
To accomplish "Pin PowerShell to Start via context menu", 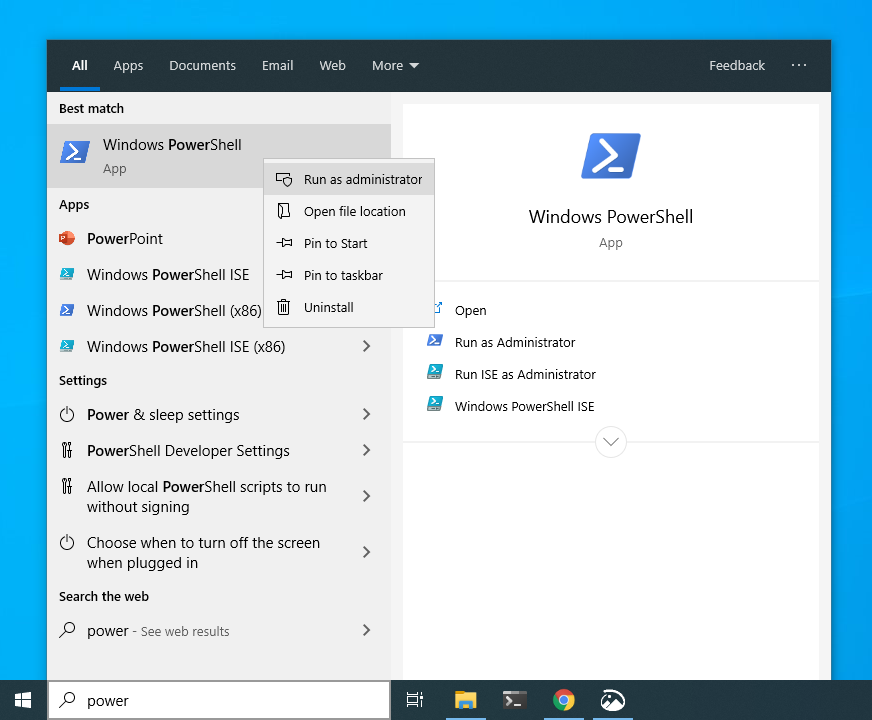I will coord(335,244).
